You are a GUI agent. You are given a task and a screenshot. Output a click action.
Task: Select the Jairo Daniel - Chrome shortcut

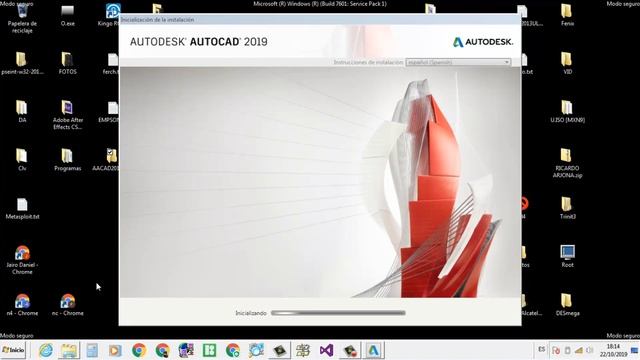pyautogui.click(x=22, y=260)
